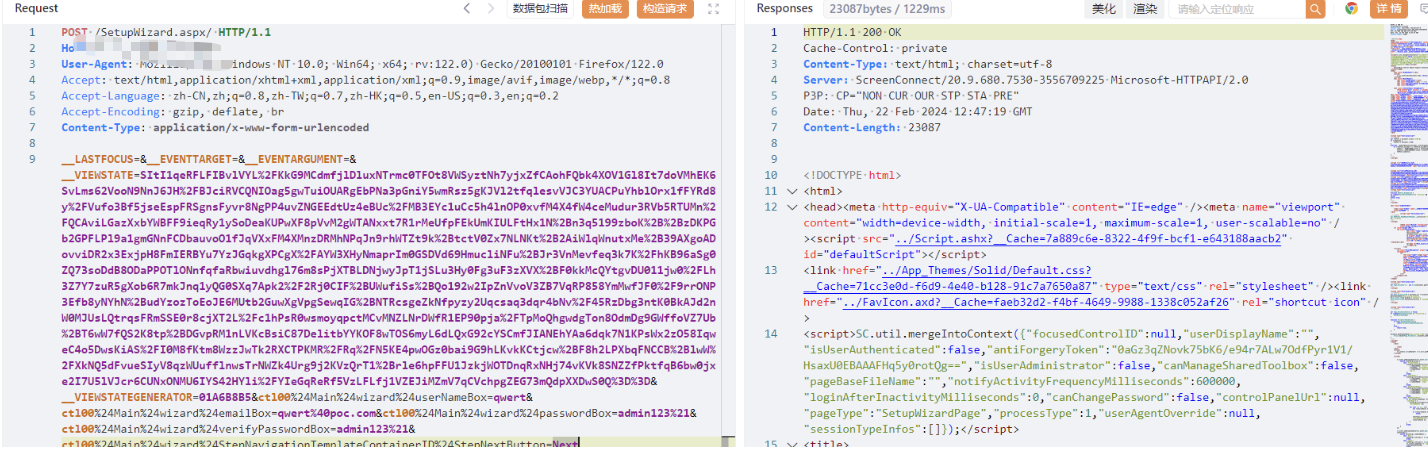Click the orange 构造请求 button
Screen dimensions: 1428x454
(665, 9)
